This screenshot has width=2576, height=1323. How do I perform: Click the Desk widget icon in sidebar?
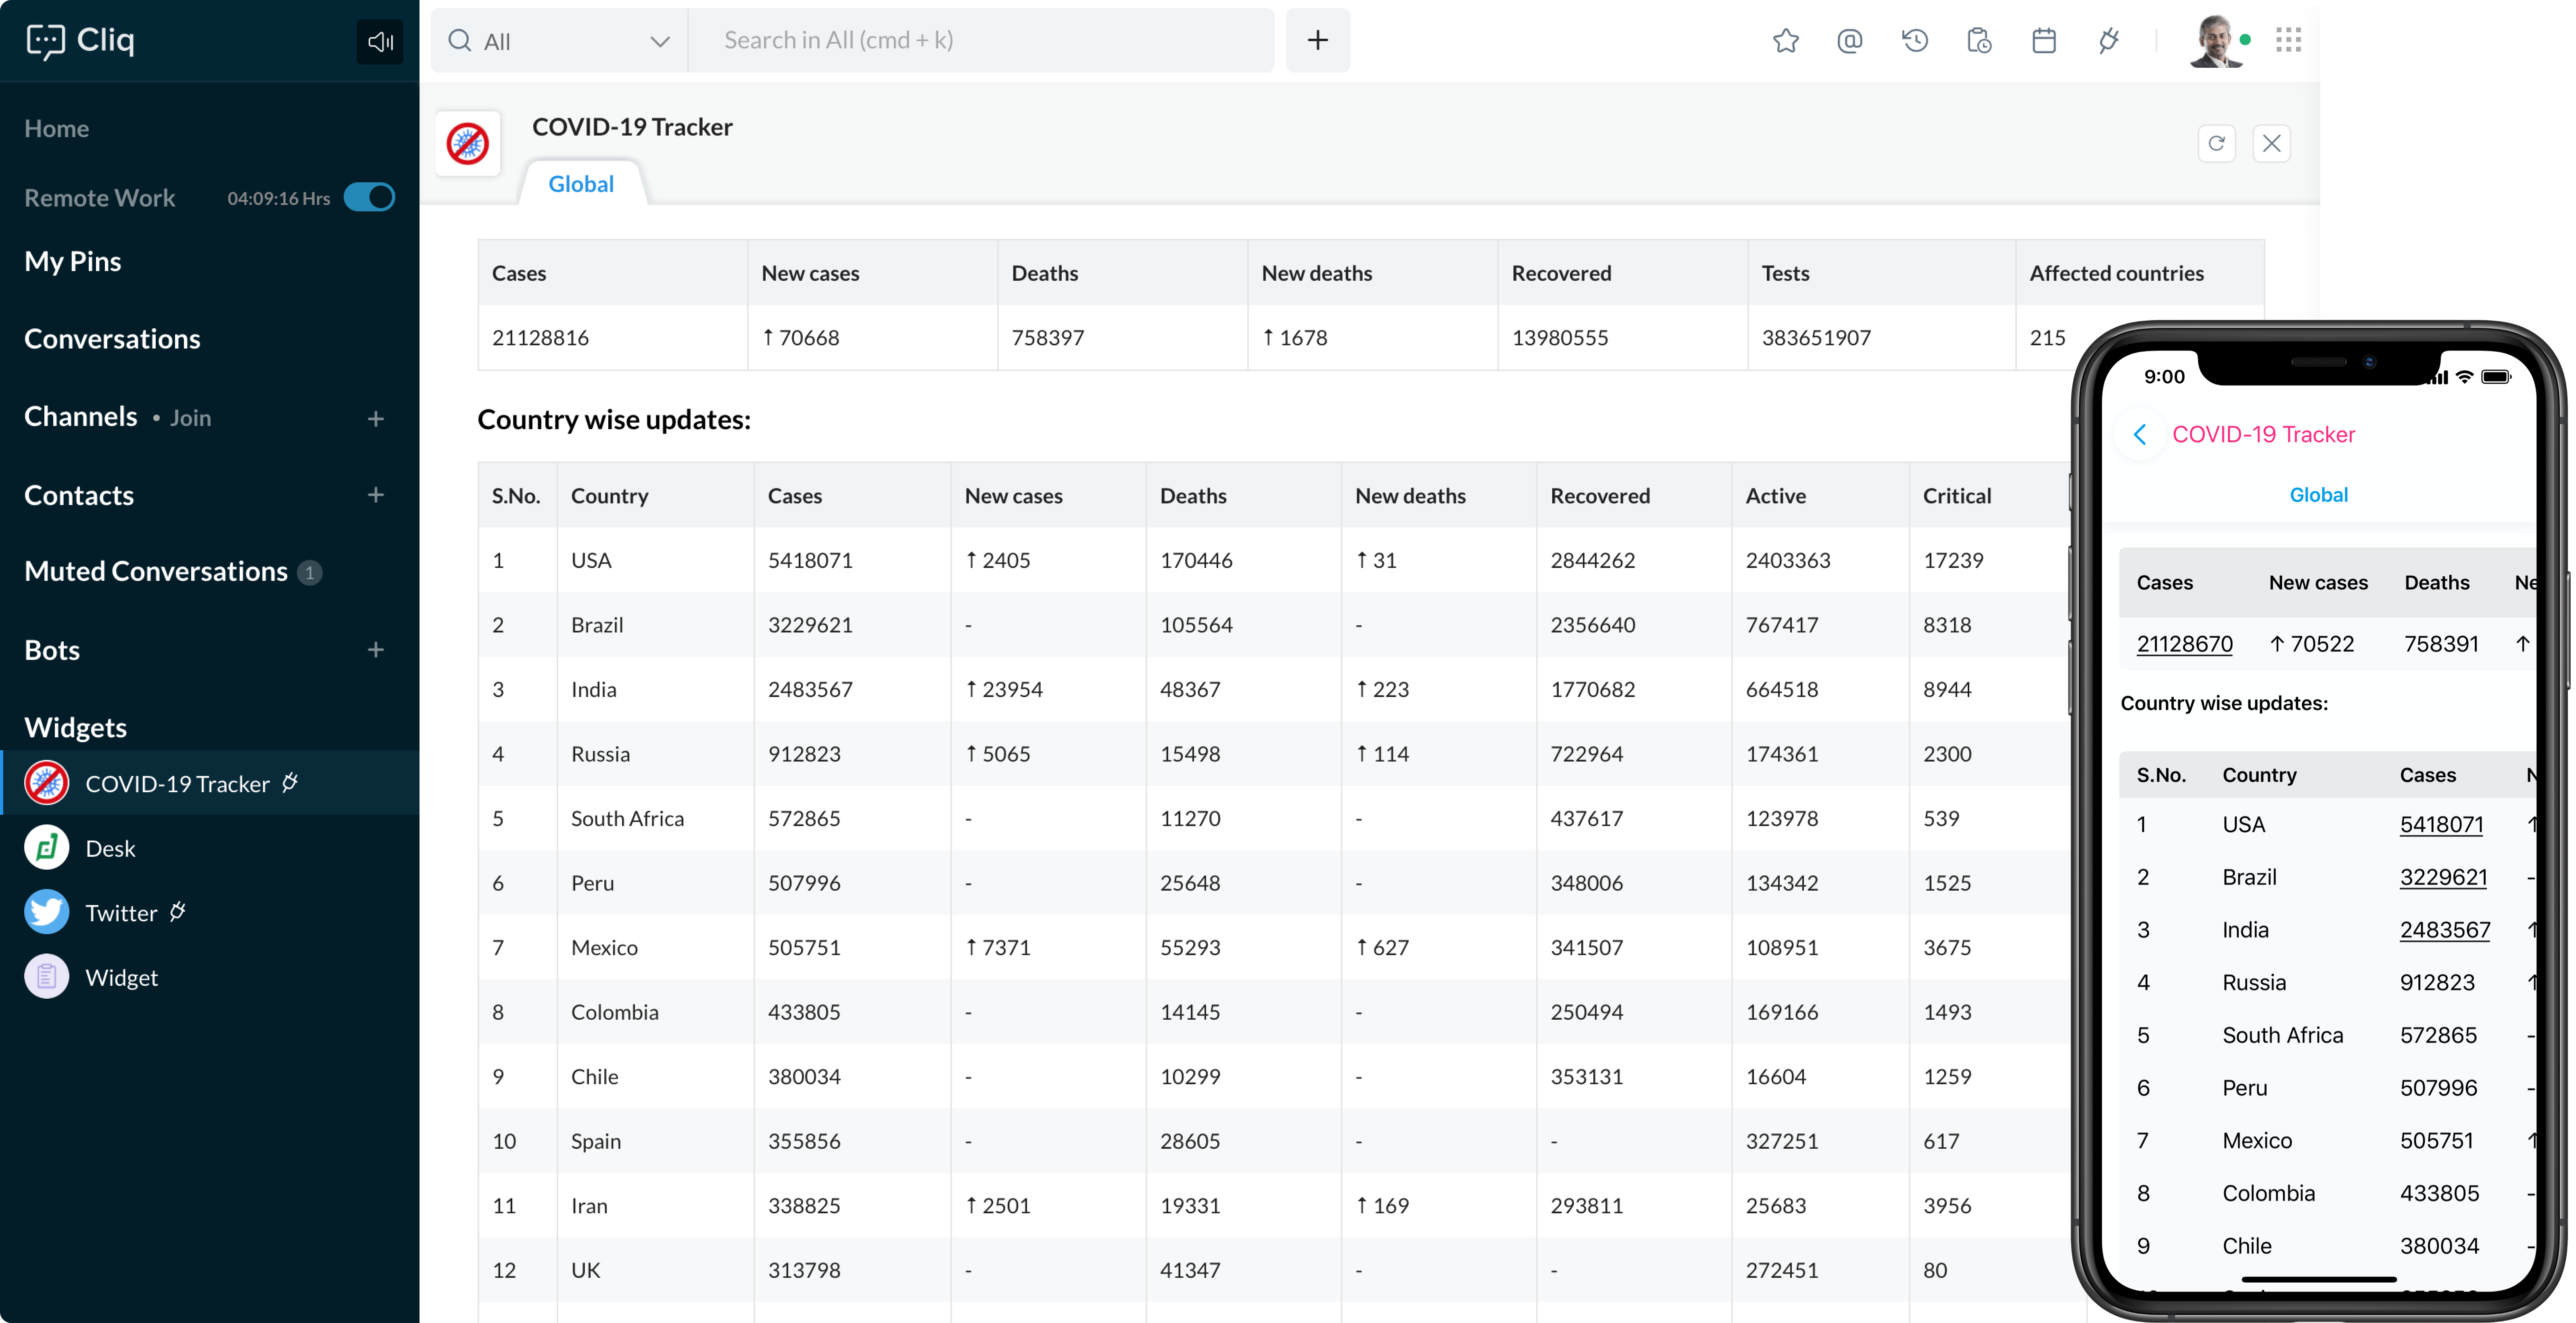click(46, 847)
